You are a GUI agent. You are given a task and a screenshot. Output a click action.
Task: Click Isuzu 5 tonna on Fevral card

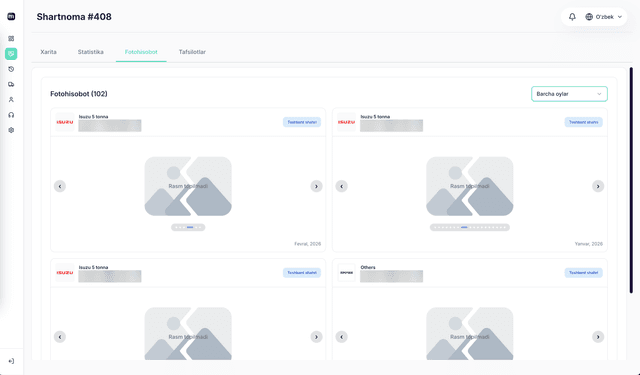93,117
